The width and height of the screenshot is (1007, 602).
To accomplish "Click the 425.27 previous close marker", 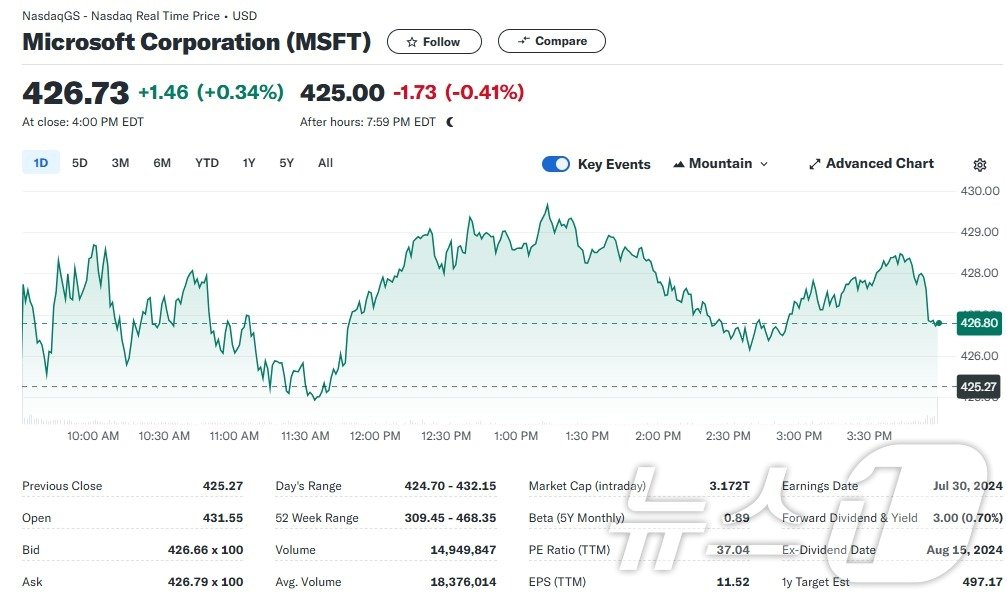I will (x=978, y=386).
